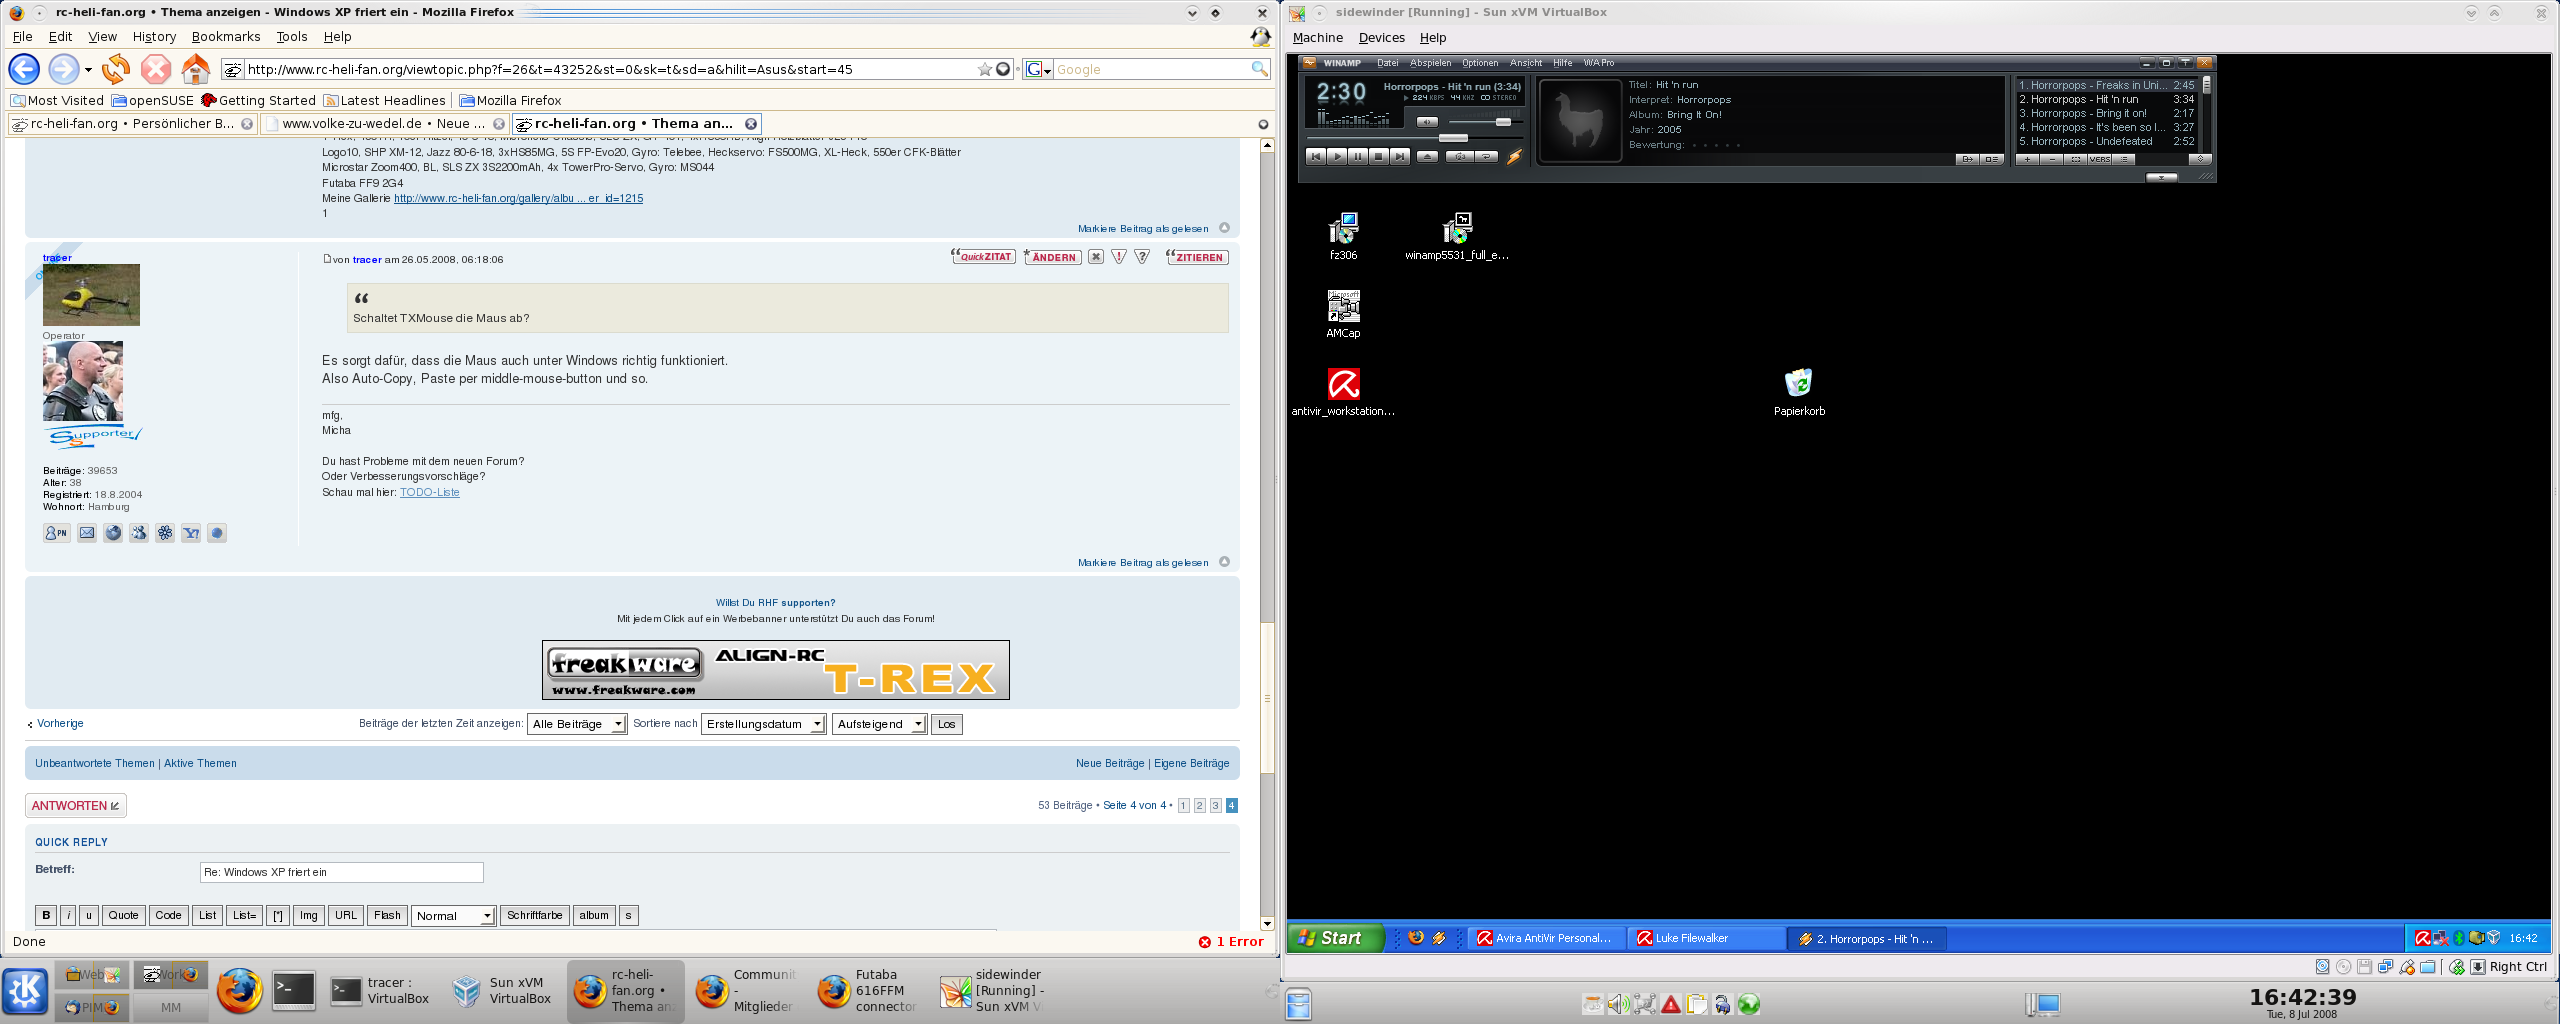Open Firefox Bookmarks menu
The height and width of the screenshot is (1024, 2560).
coord(226,36)
